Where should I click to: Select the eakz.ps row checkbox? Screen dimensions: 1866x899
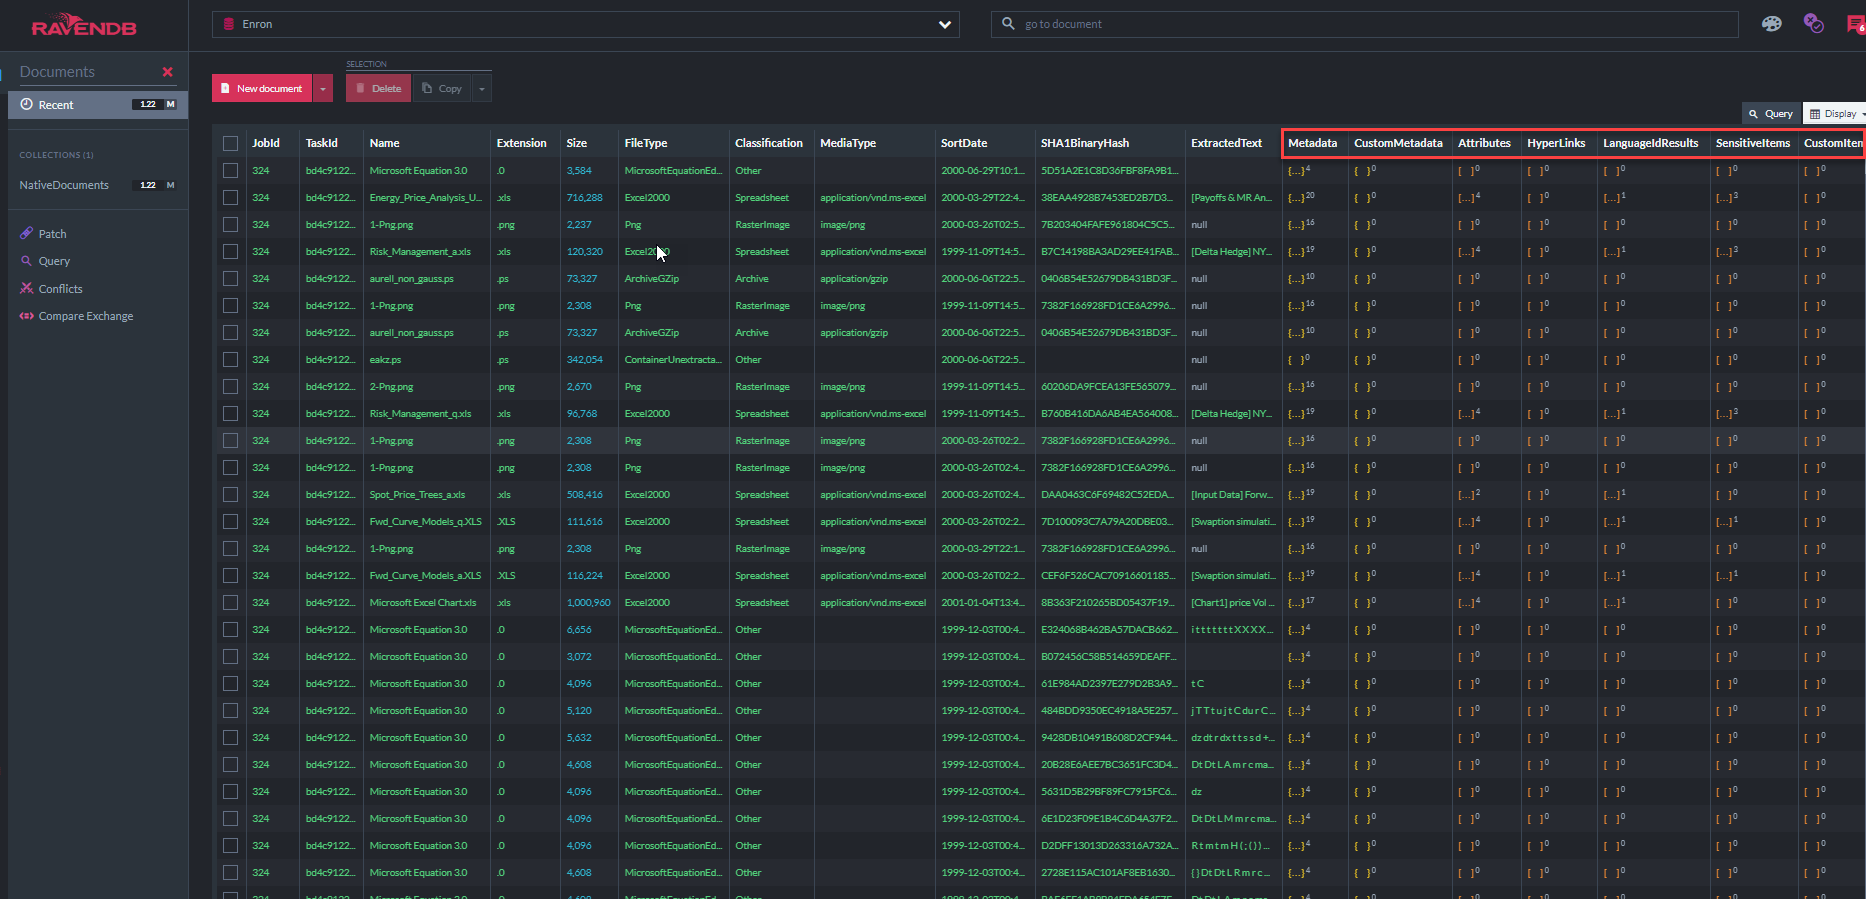[231, 360]
